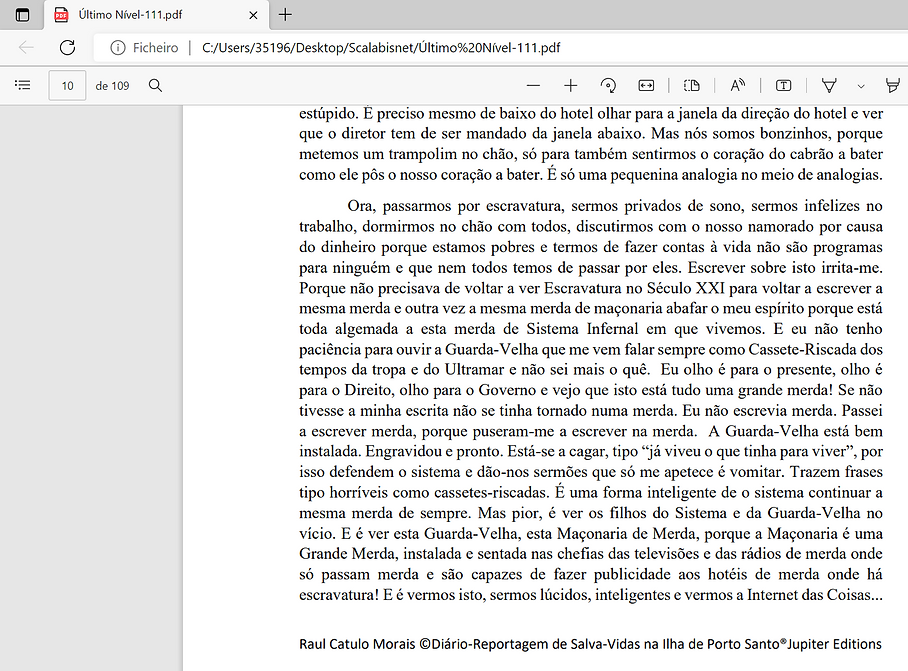This screenshot has height=671, width=908.
Task: Start Read aloud for the PDF
Action: coord(737,86)
